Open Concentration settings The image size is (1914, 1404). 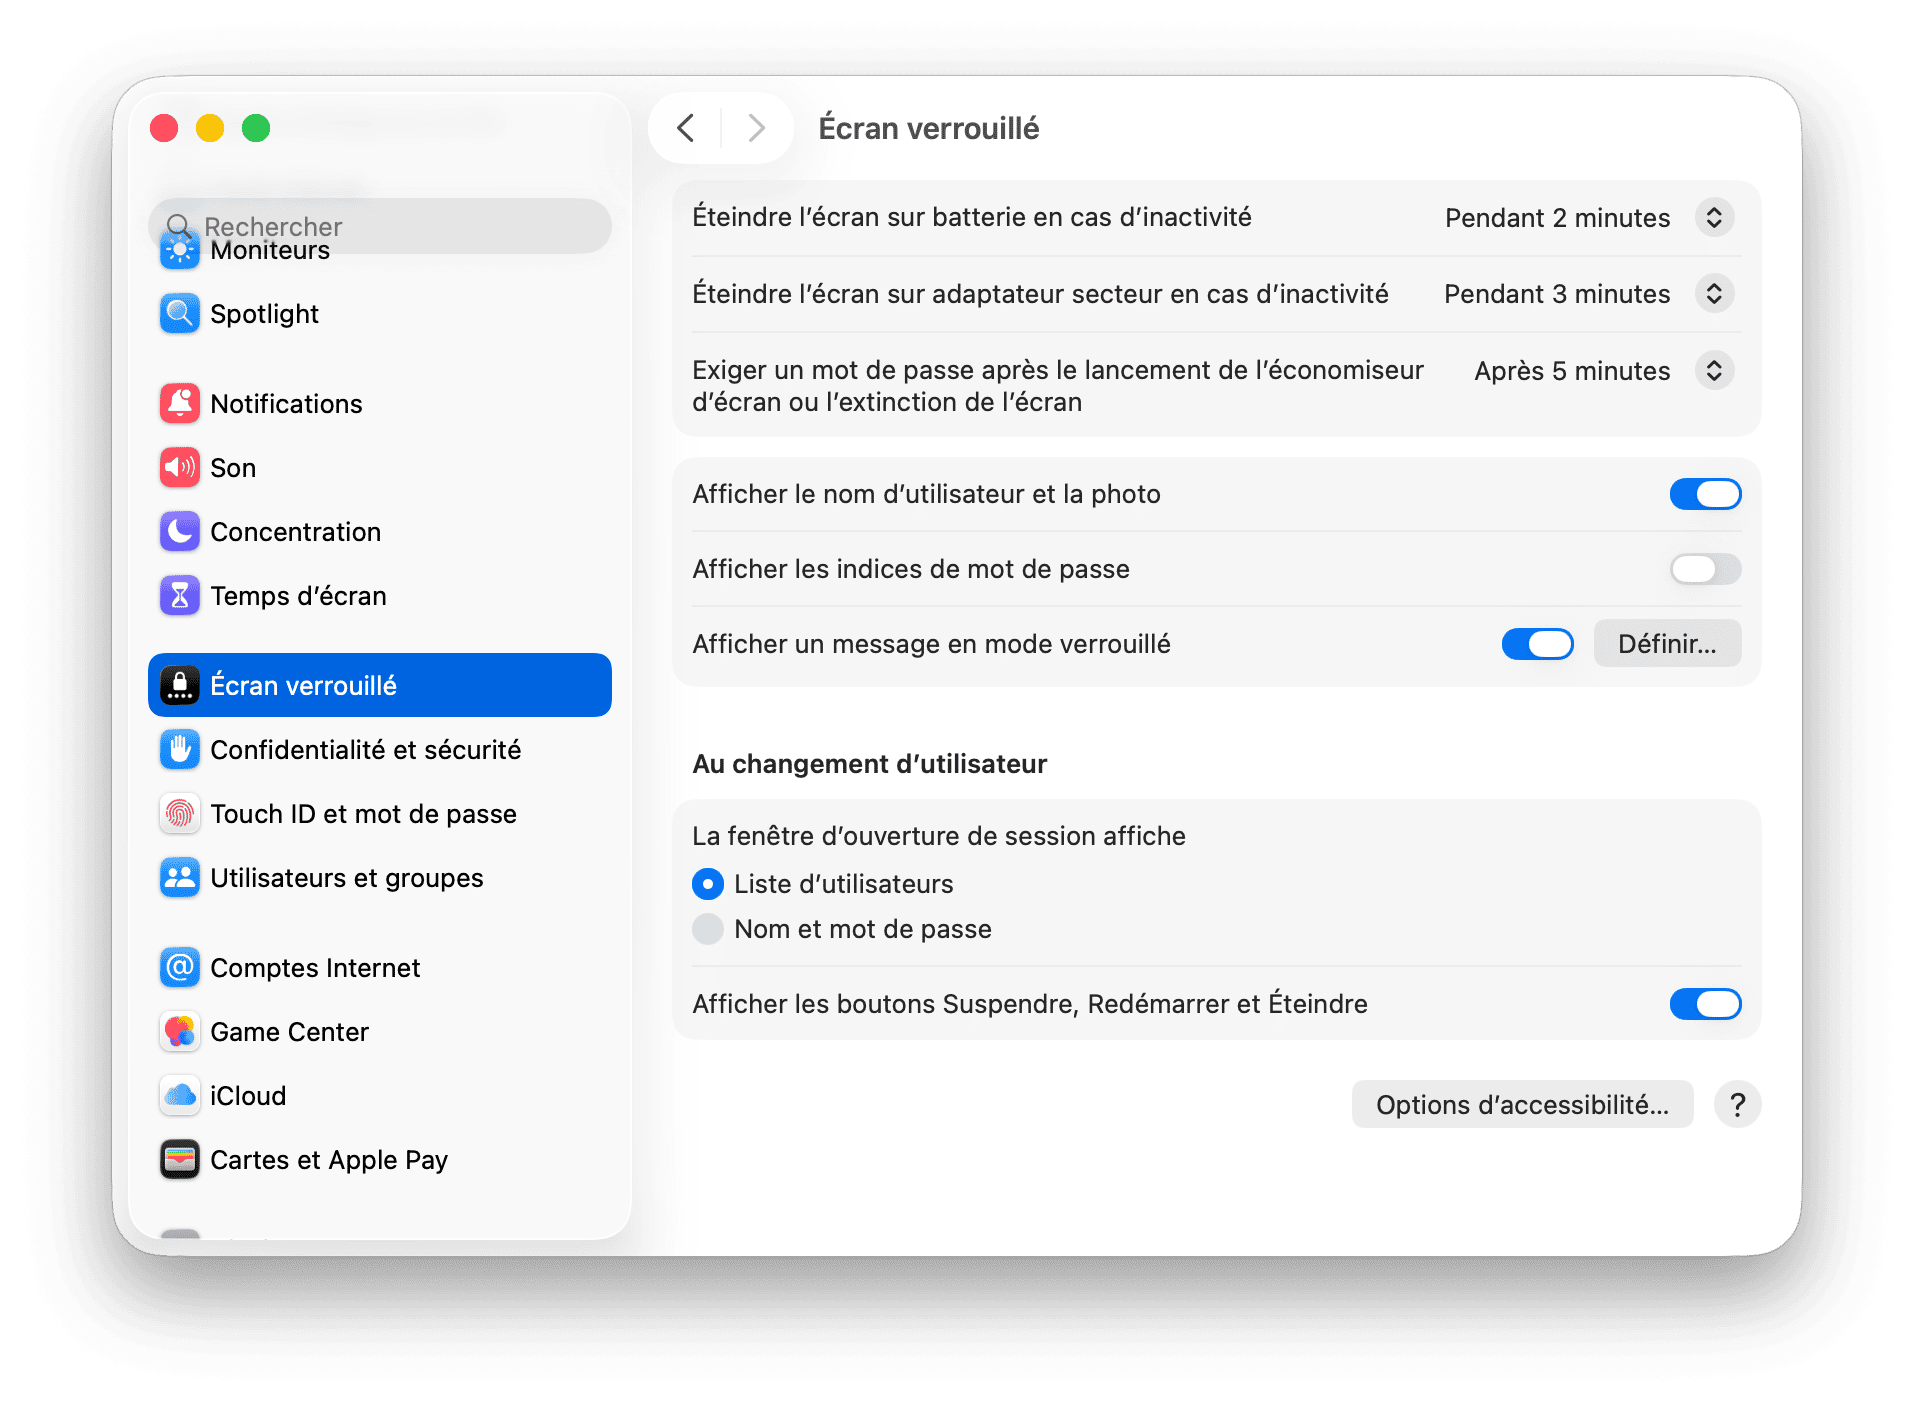295,531
